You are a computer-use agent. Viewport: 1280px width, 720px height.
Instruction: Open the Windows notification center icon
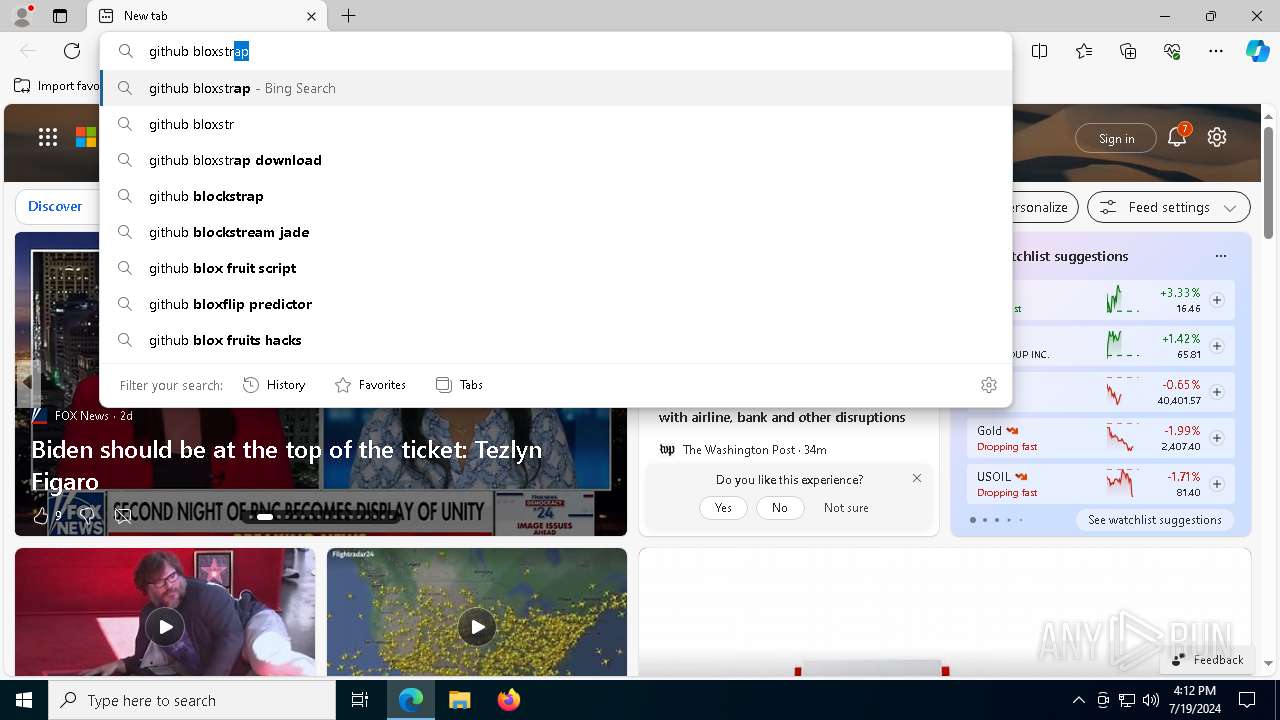[x=1247, y=700]
